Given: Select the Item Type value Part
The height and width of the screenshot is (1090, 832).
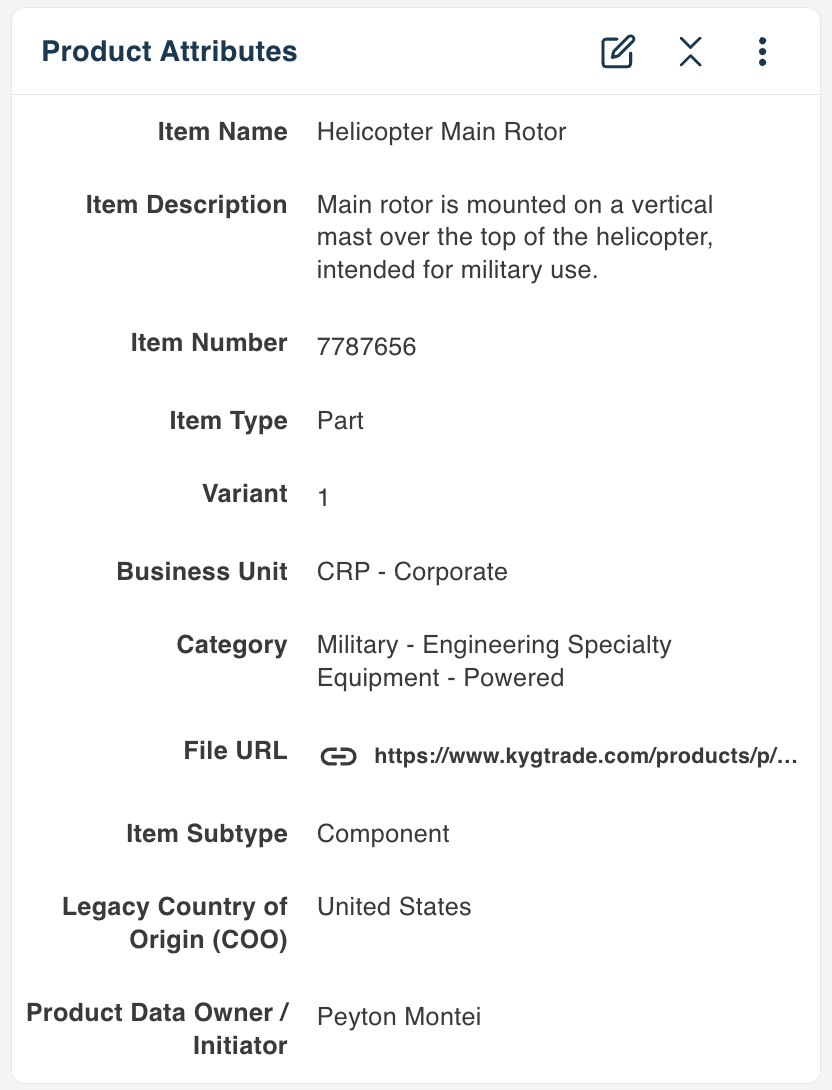Looking at the screenshot, I should pyautogui.click(x=340, y=421).
